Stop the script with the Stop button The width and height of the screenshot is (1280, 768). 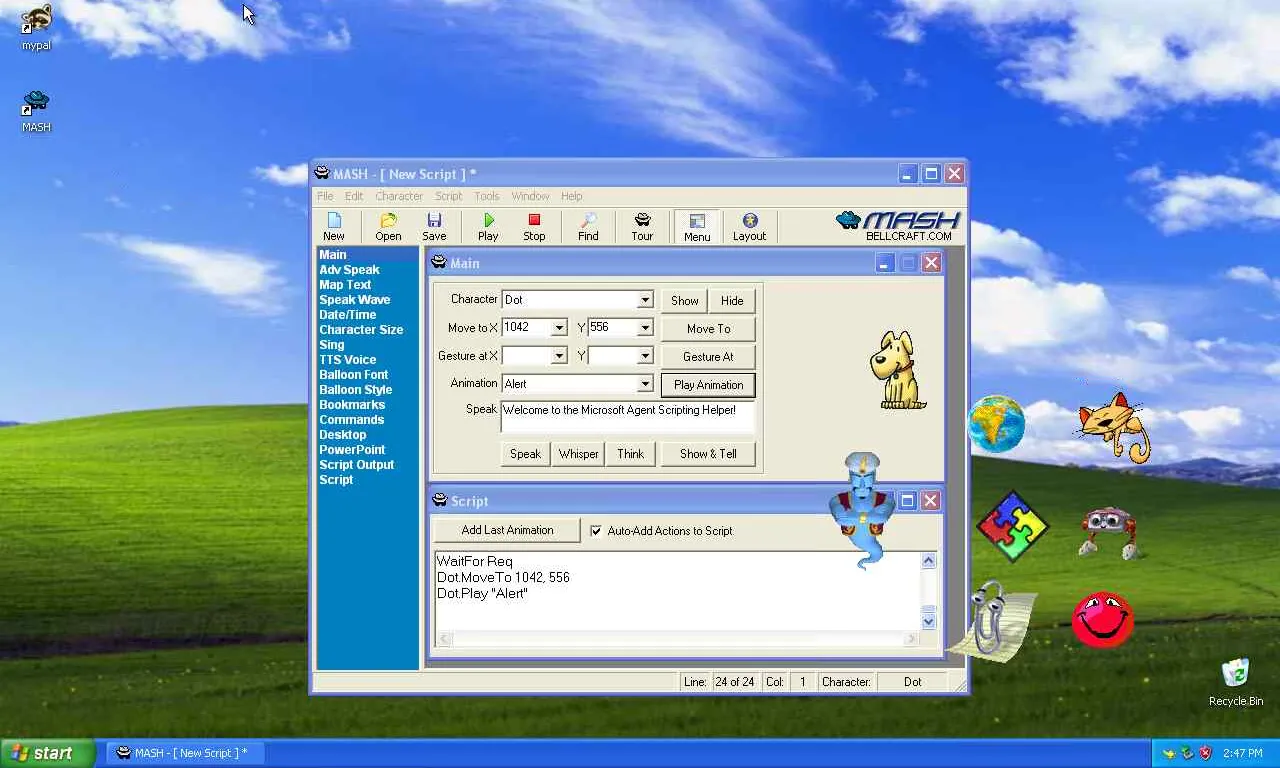[534, 227]
